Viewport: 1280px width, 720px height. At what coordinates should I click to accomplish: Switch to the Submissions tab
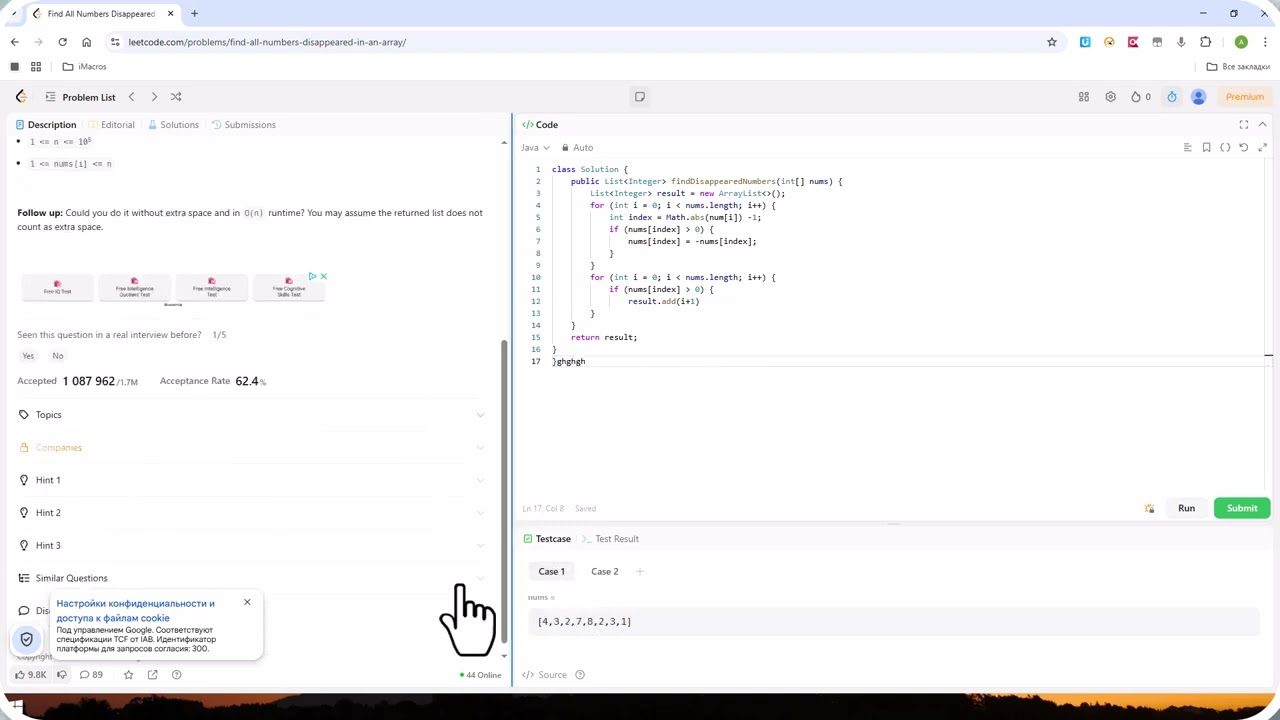pos(243,125)
